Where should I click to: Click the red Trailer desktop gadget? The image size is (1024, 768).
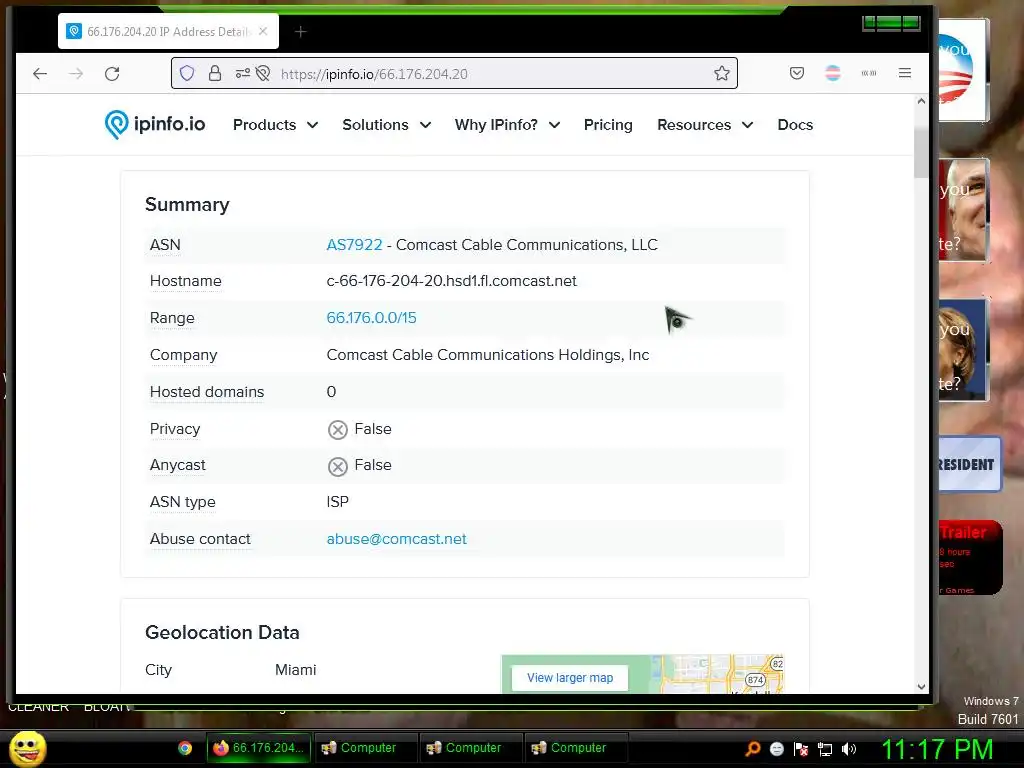[970, 558]
